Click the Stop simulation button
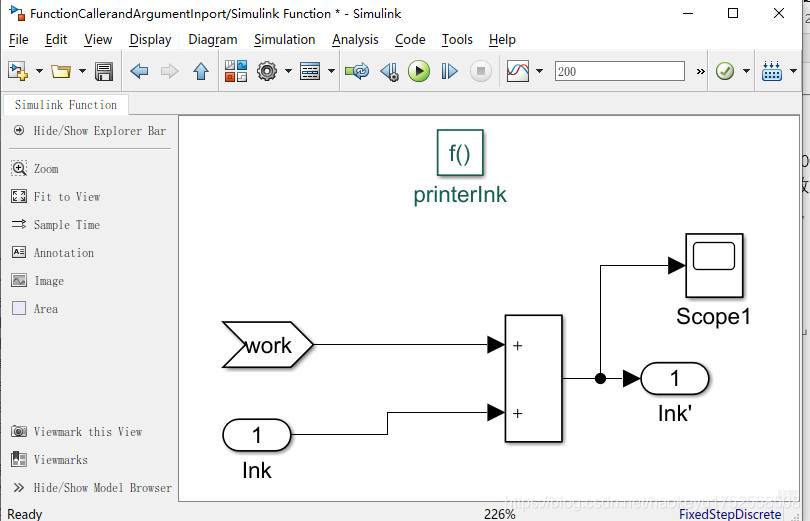810x521 pixels. 480,71
